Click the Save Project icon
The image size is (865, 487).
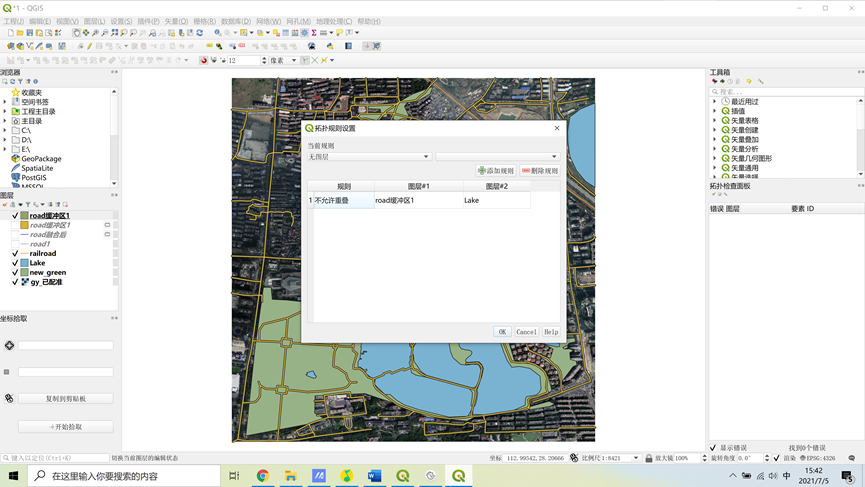[30, 33]
